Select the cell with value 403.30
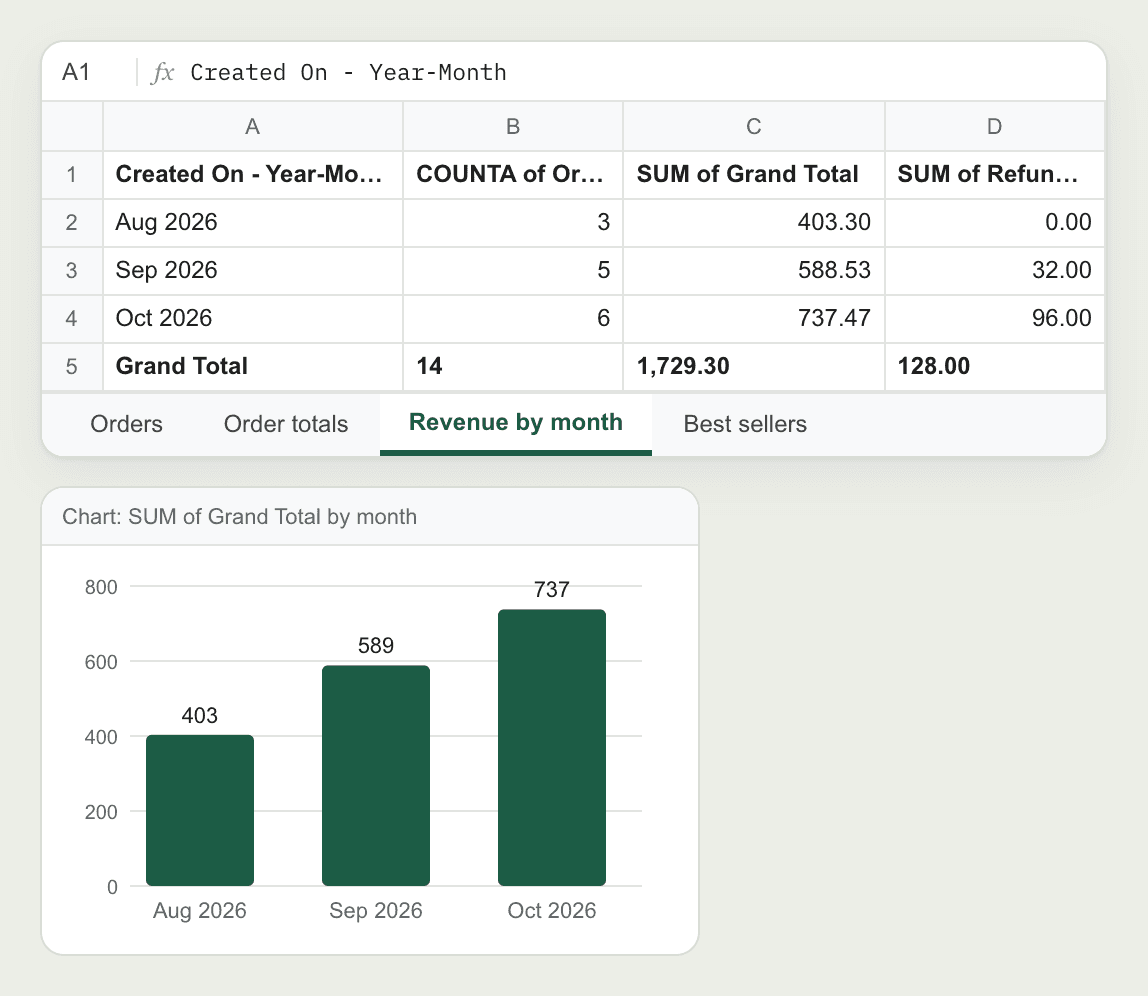 click(753, 223)
